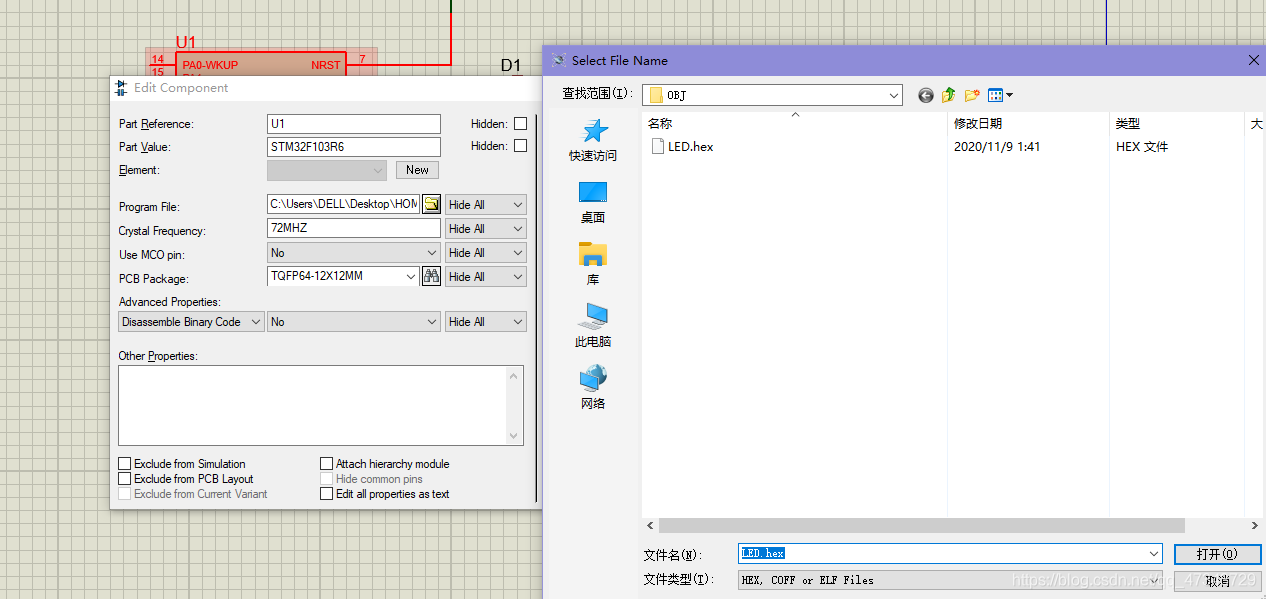Open the Hide All dropdown for Use MCO pin
The width and height of the screenshot is (1266, 599).
pyautogui.click(x=485, y=252)
